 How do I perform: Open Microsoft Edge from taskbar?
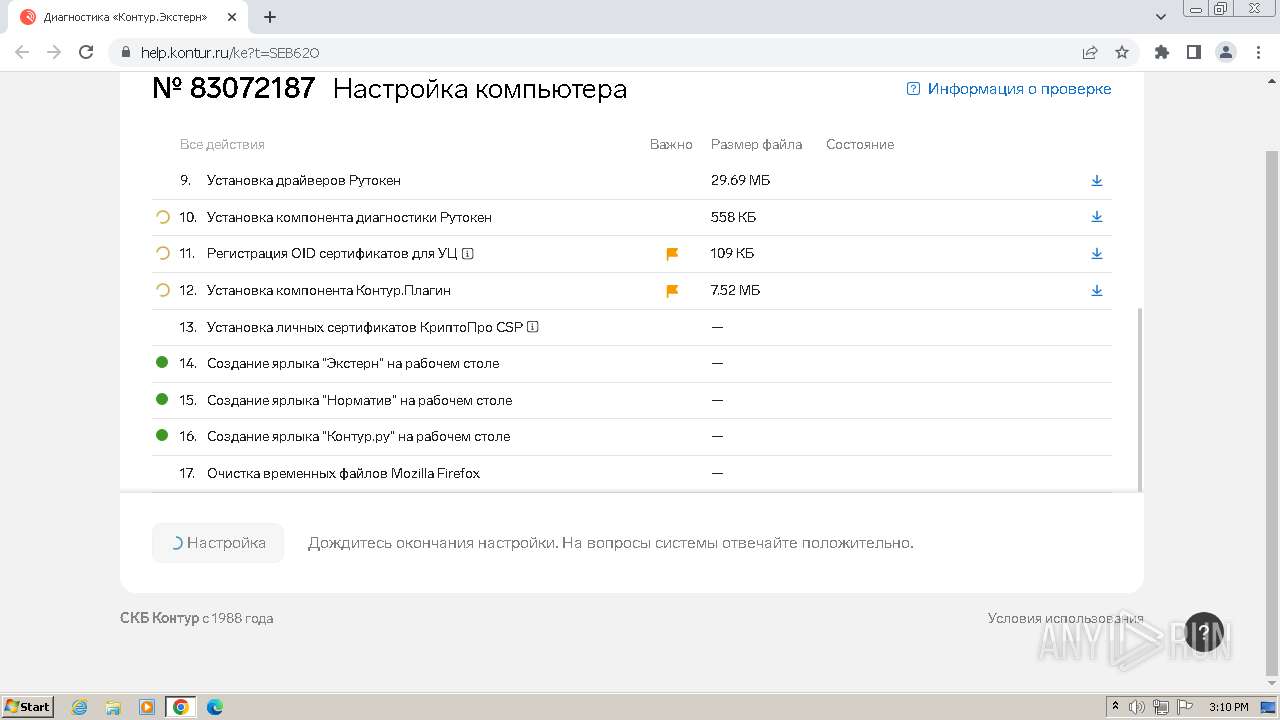pyautogui.click(x=214, y=707)
